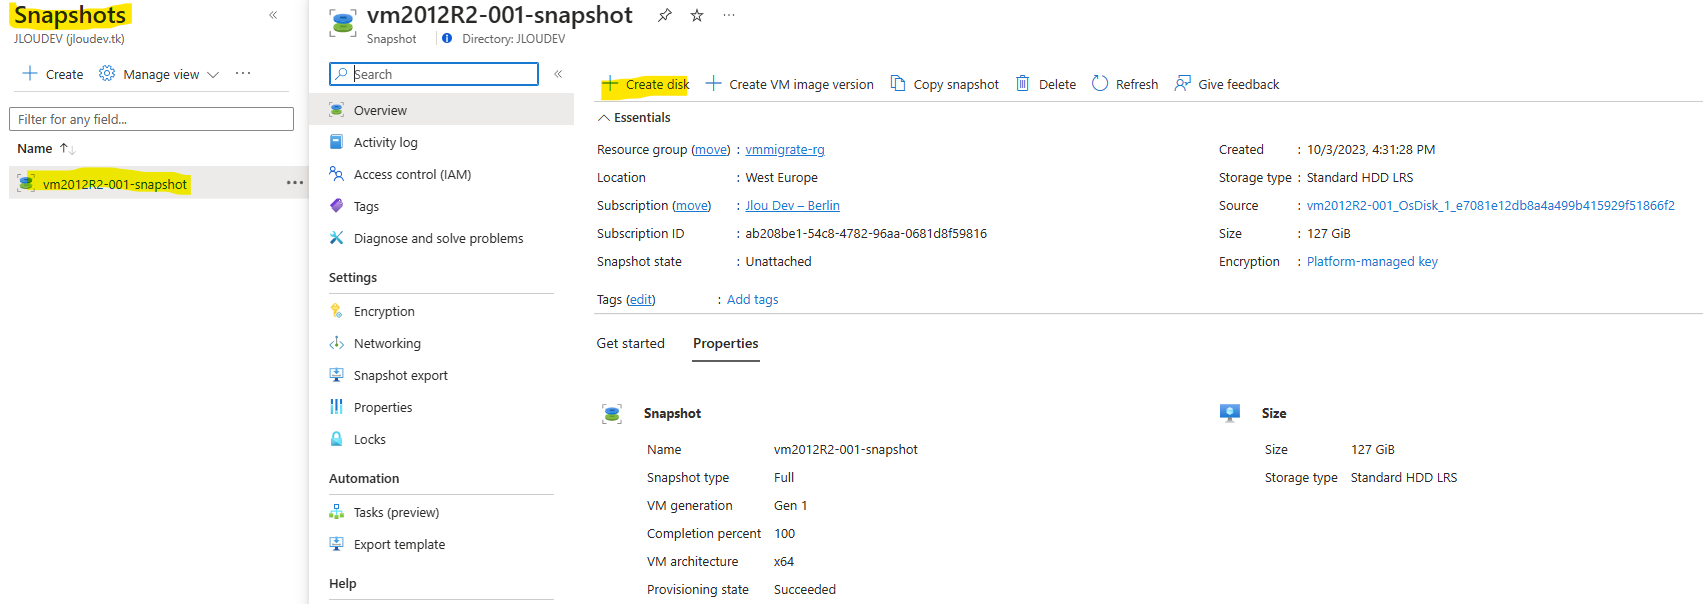Pin the vm2012R2-001-snapshot page

pos(664,15)
